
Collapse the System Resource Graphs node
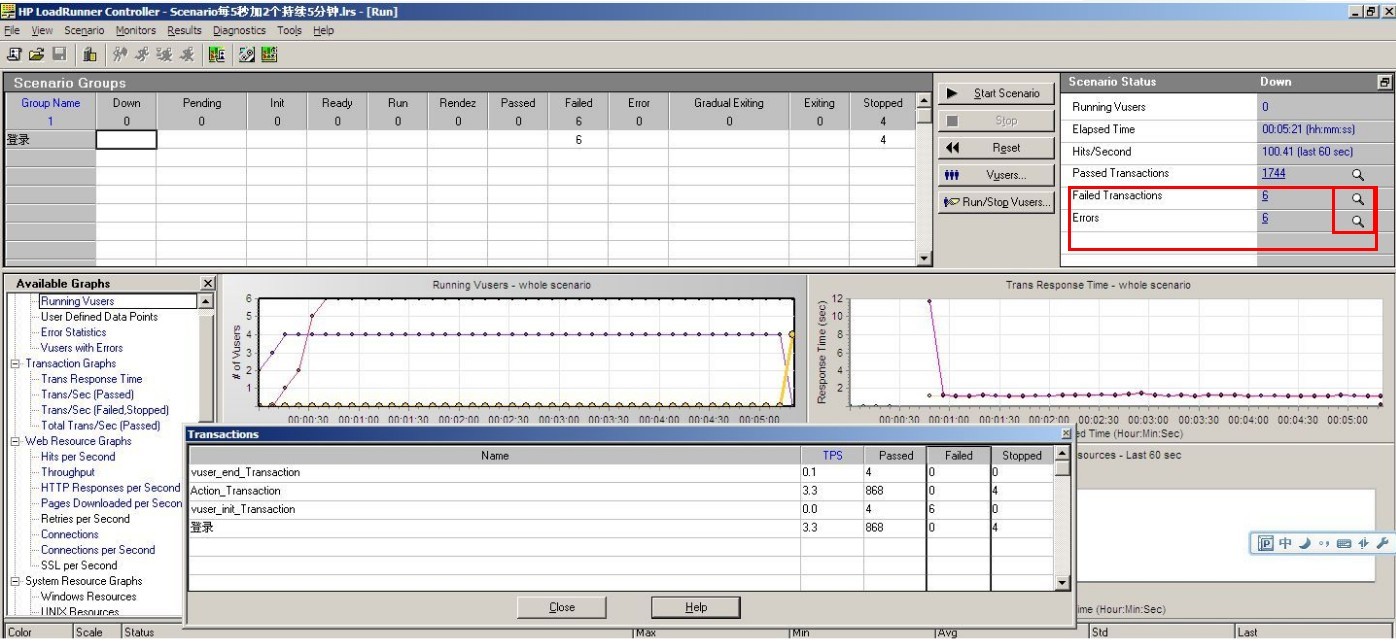pos(16,581)
